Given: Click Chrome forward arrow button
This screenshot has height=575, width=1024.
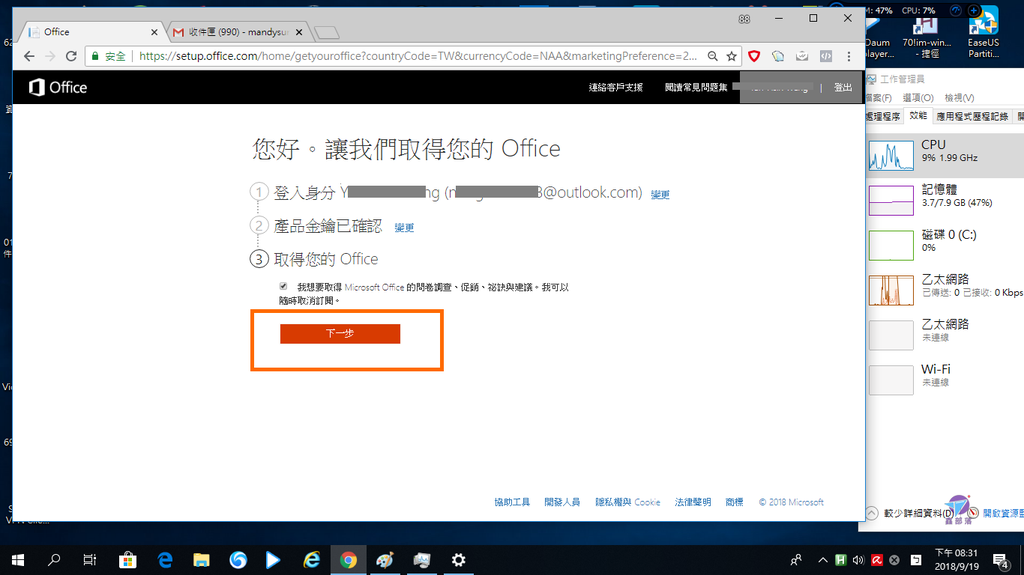Looking at the screenshot, I should tap(50, 56).
